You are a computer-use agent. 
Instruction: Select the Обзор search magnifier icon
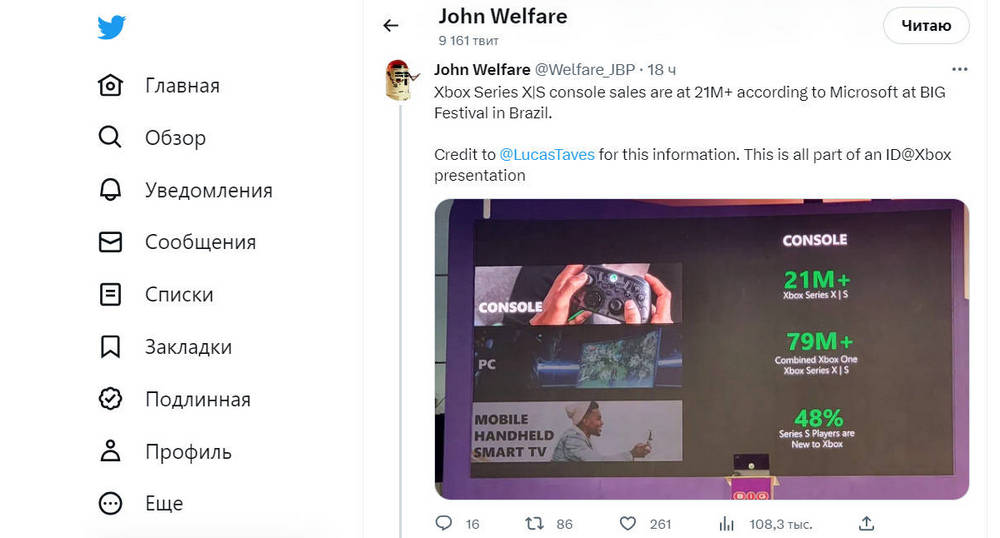110,137
